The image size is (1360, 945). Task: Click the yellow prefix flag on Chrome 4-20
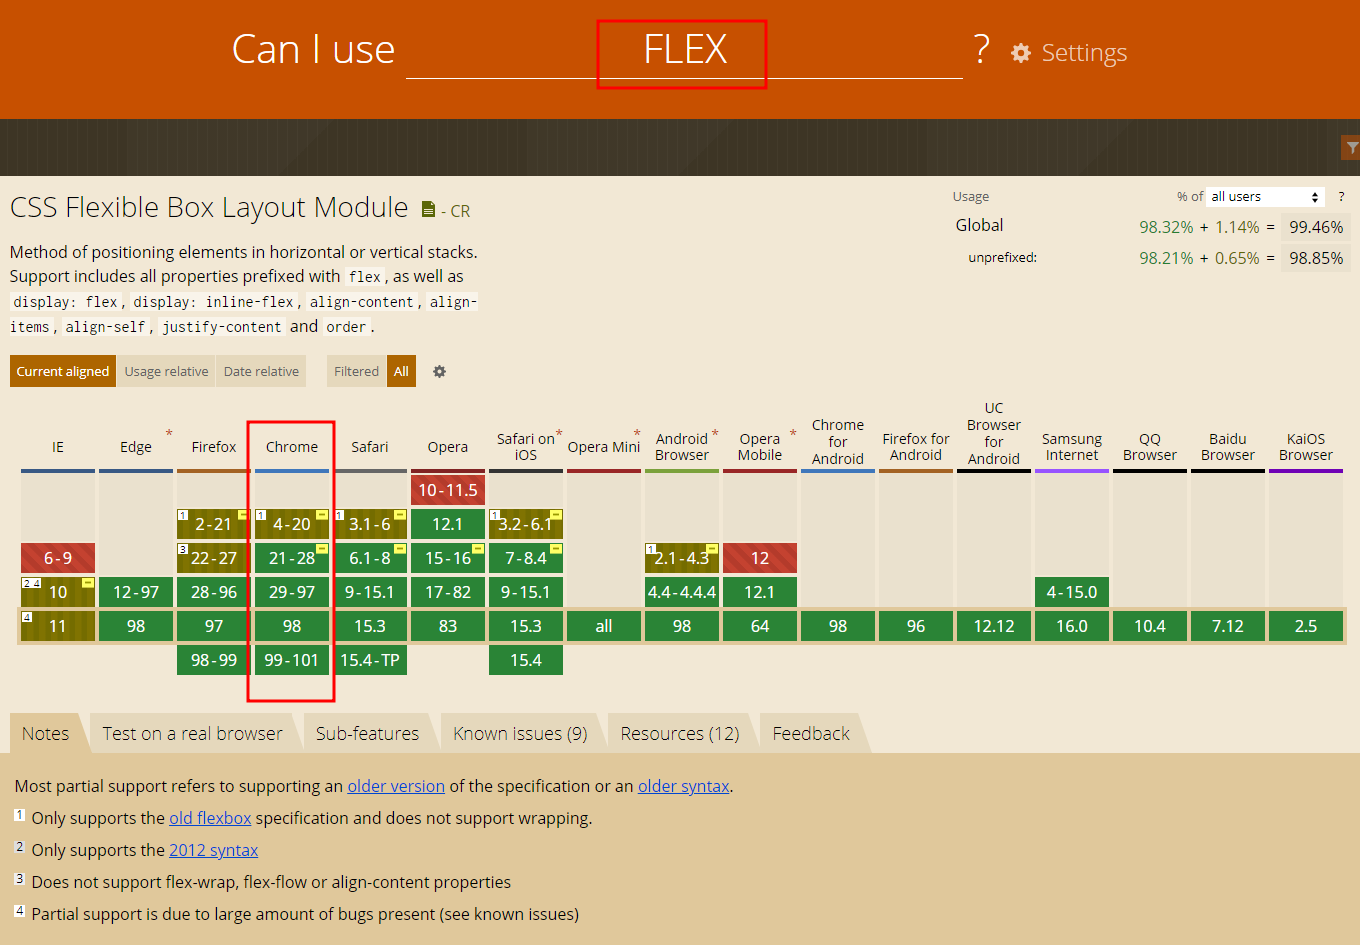[322, 515]
